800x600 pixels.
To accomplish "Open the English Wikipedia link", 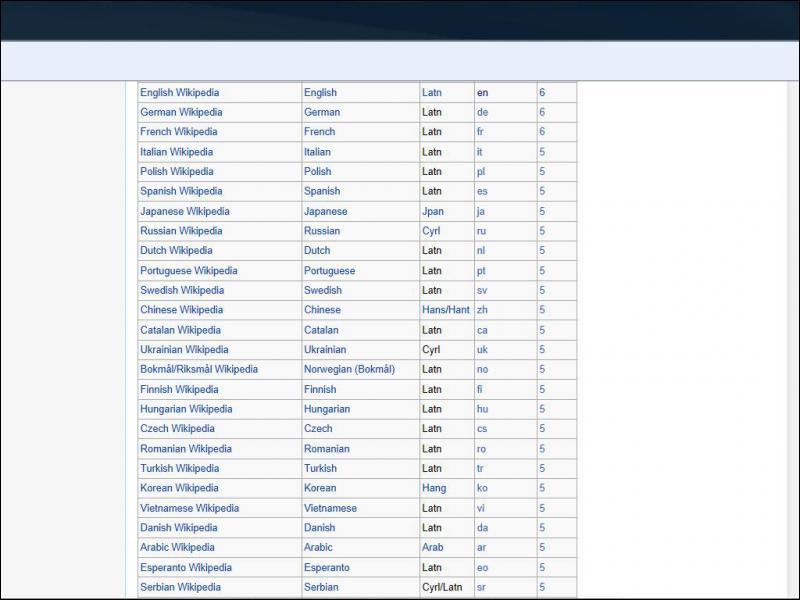I will [180, 92].
